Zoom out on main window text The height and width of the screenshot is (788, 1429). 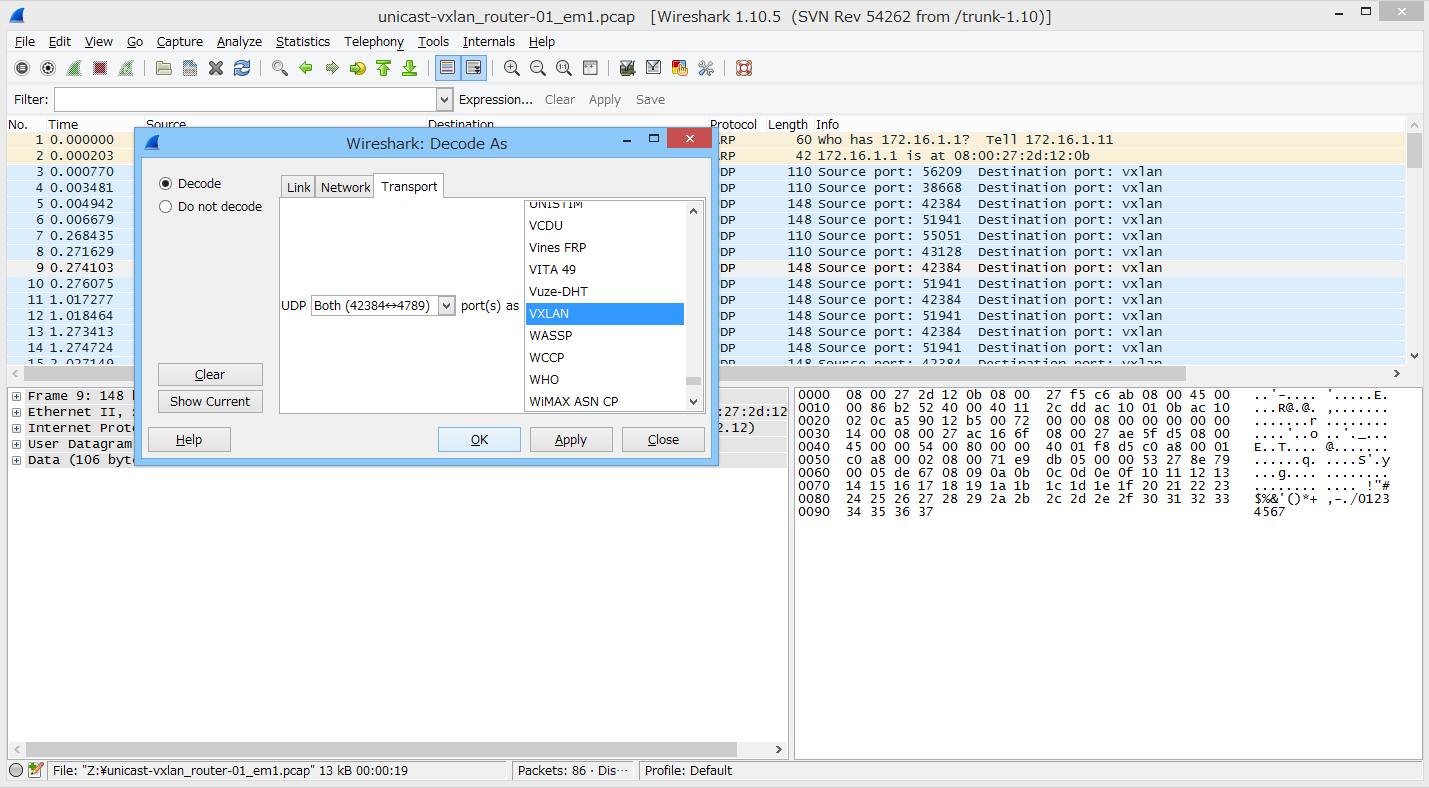(x=538, y=68)
